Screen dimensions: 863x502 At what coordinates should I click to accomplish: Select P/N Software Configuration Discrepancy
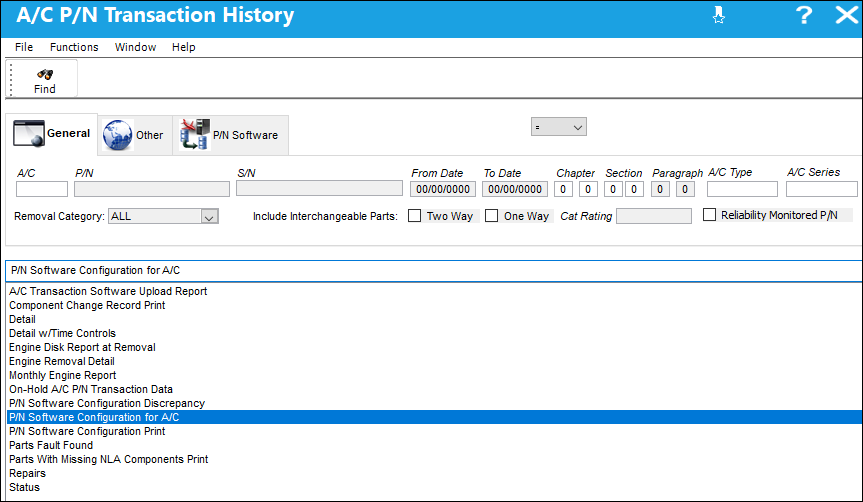pos(107,403)
